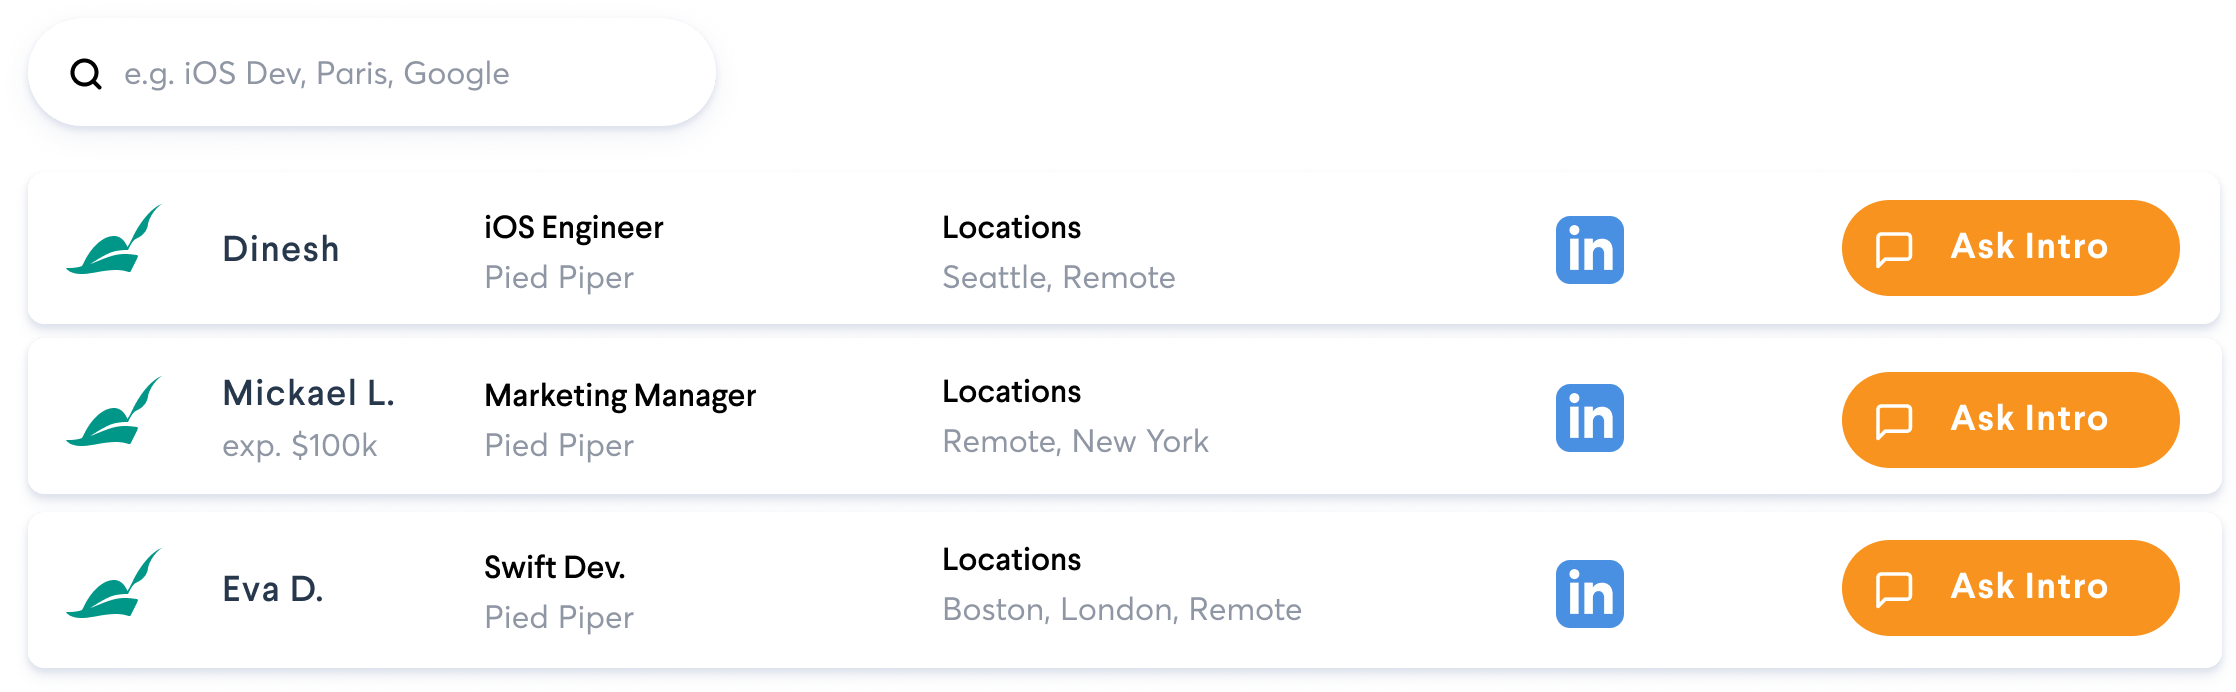Image resolution: width=2236 pixels, height=692 pixels.
Task: Click Seattle, Remote locations text
Action: click(1058, 277)
